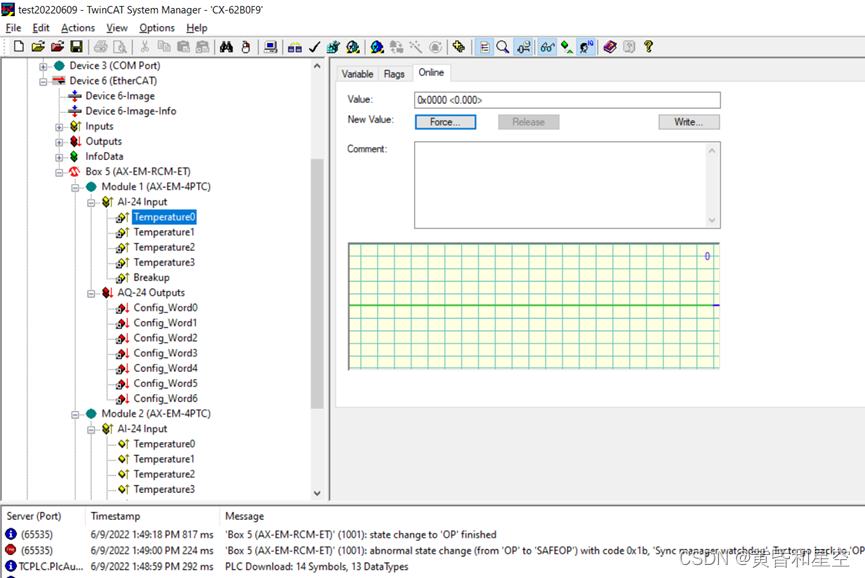Click the Generate Mappings toolbar icon
The height and width of the screenshot is (578, 865).
tap(295, 47)
